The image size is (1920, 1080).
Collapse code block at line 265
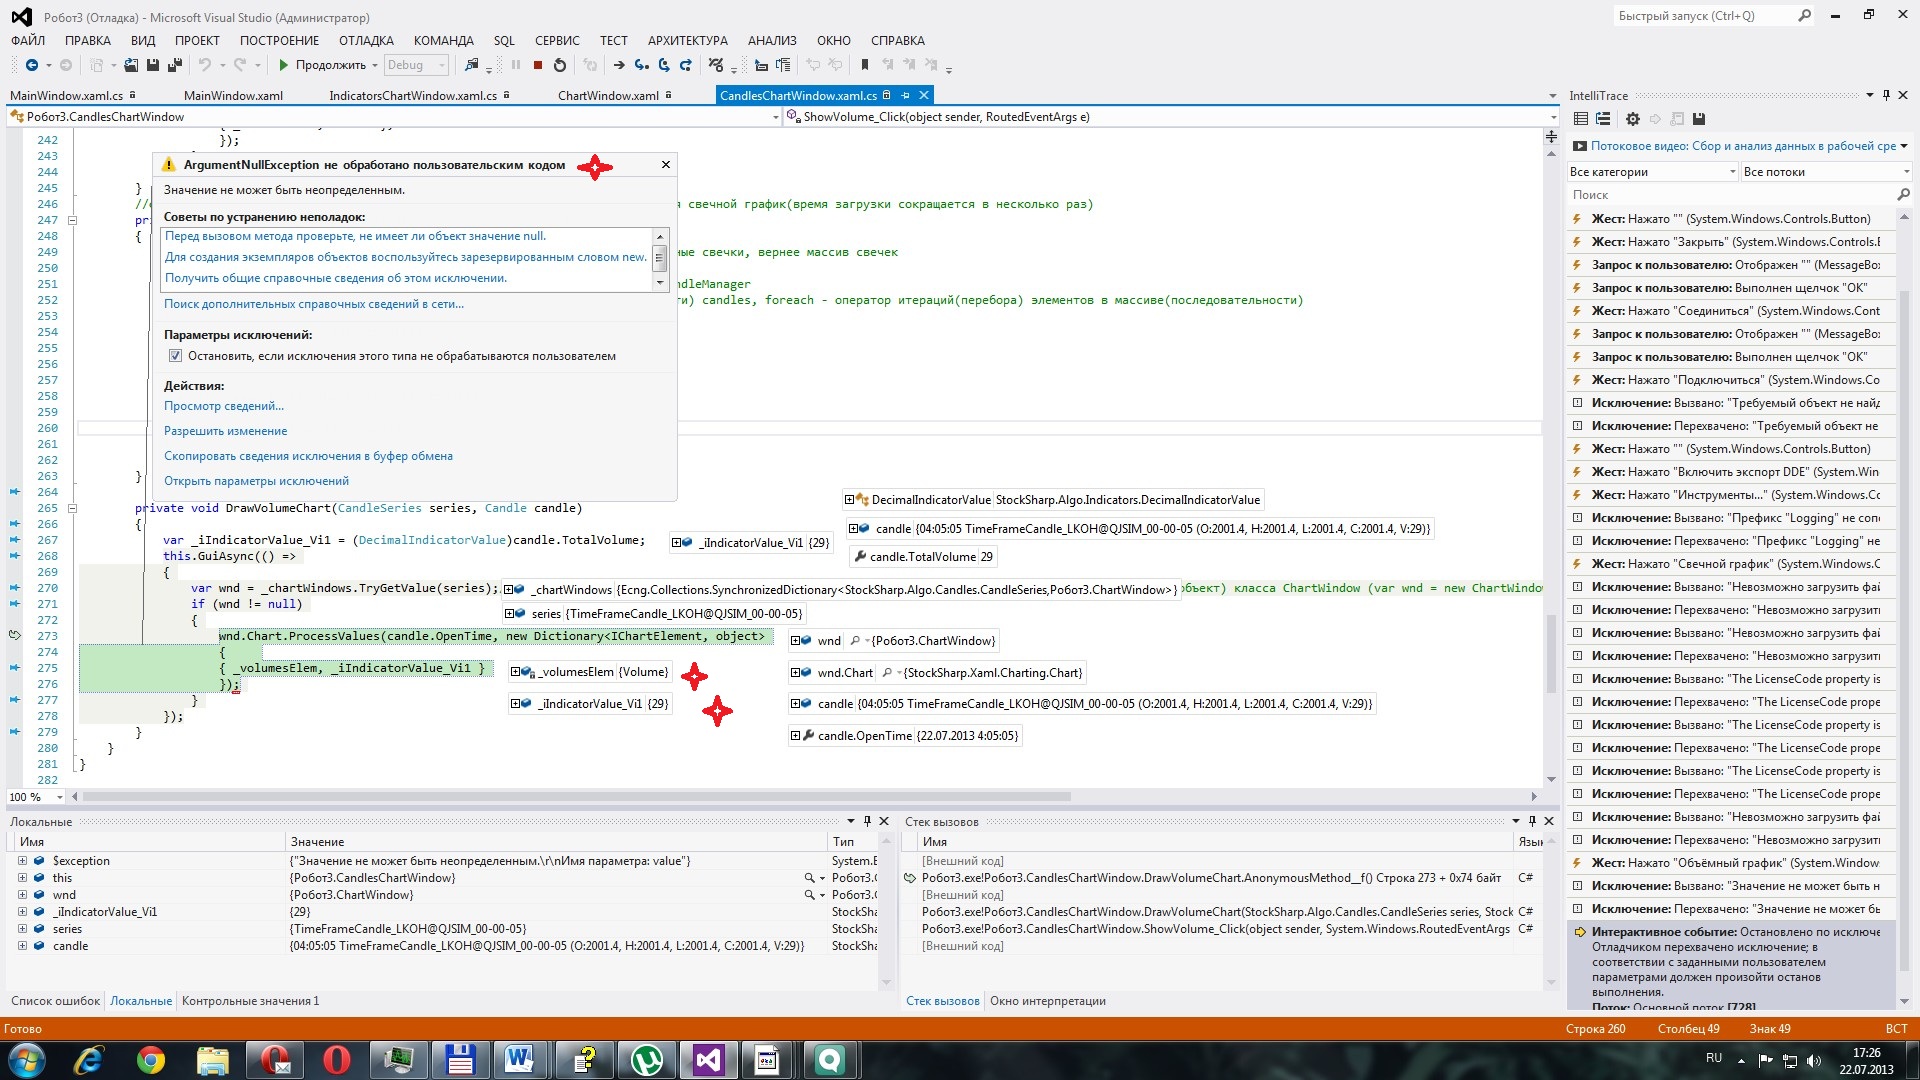pyautogui.click(x=72, y=508)
